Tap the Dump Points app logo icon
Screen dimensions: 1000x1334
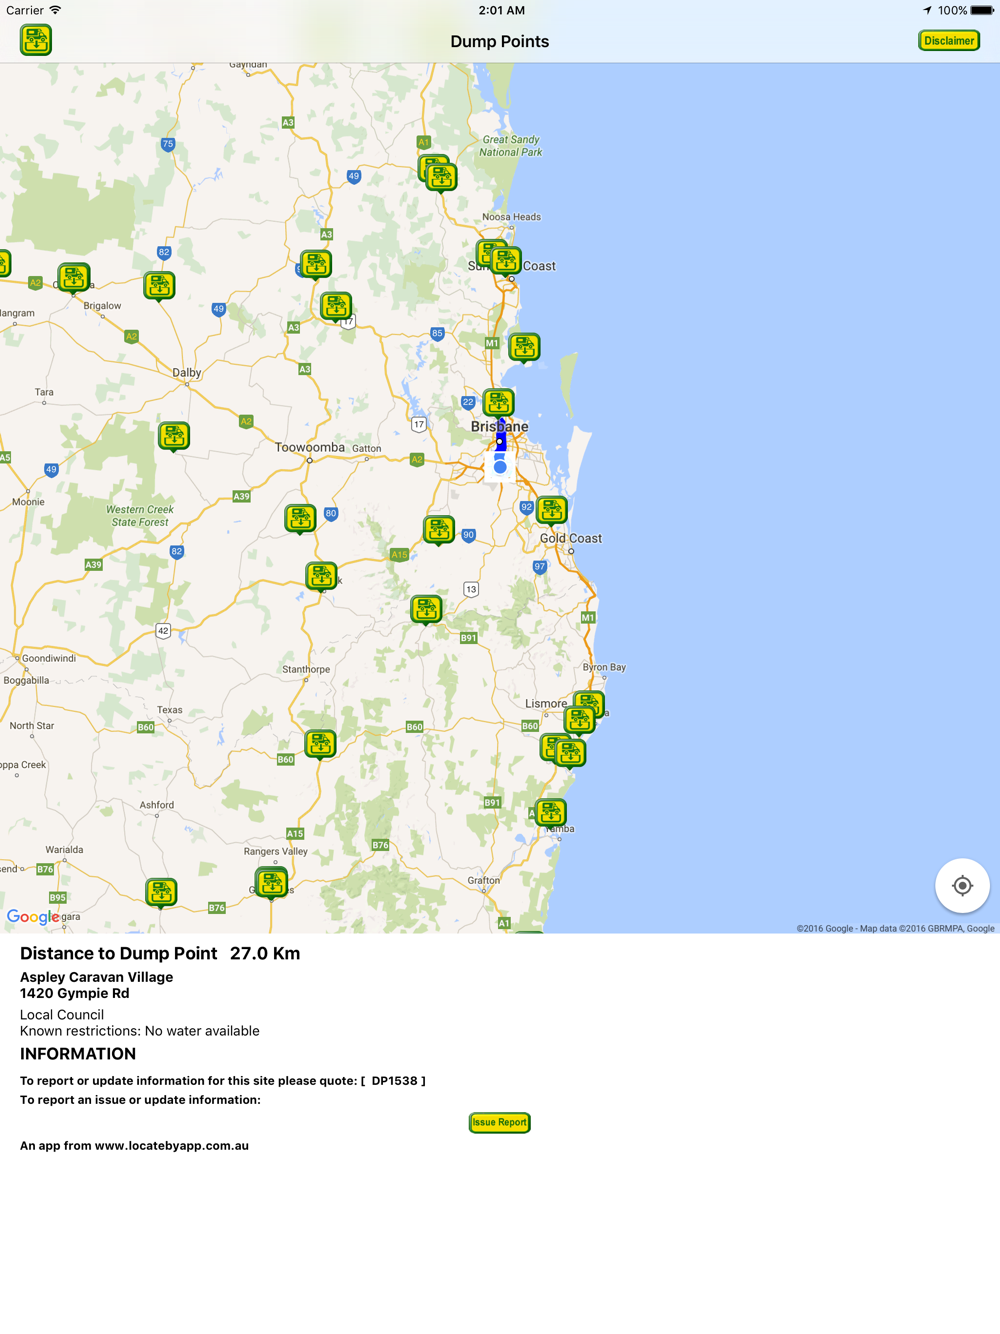point(36,40)
